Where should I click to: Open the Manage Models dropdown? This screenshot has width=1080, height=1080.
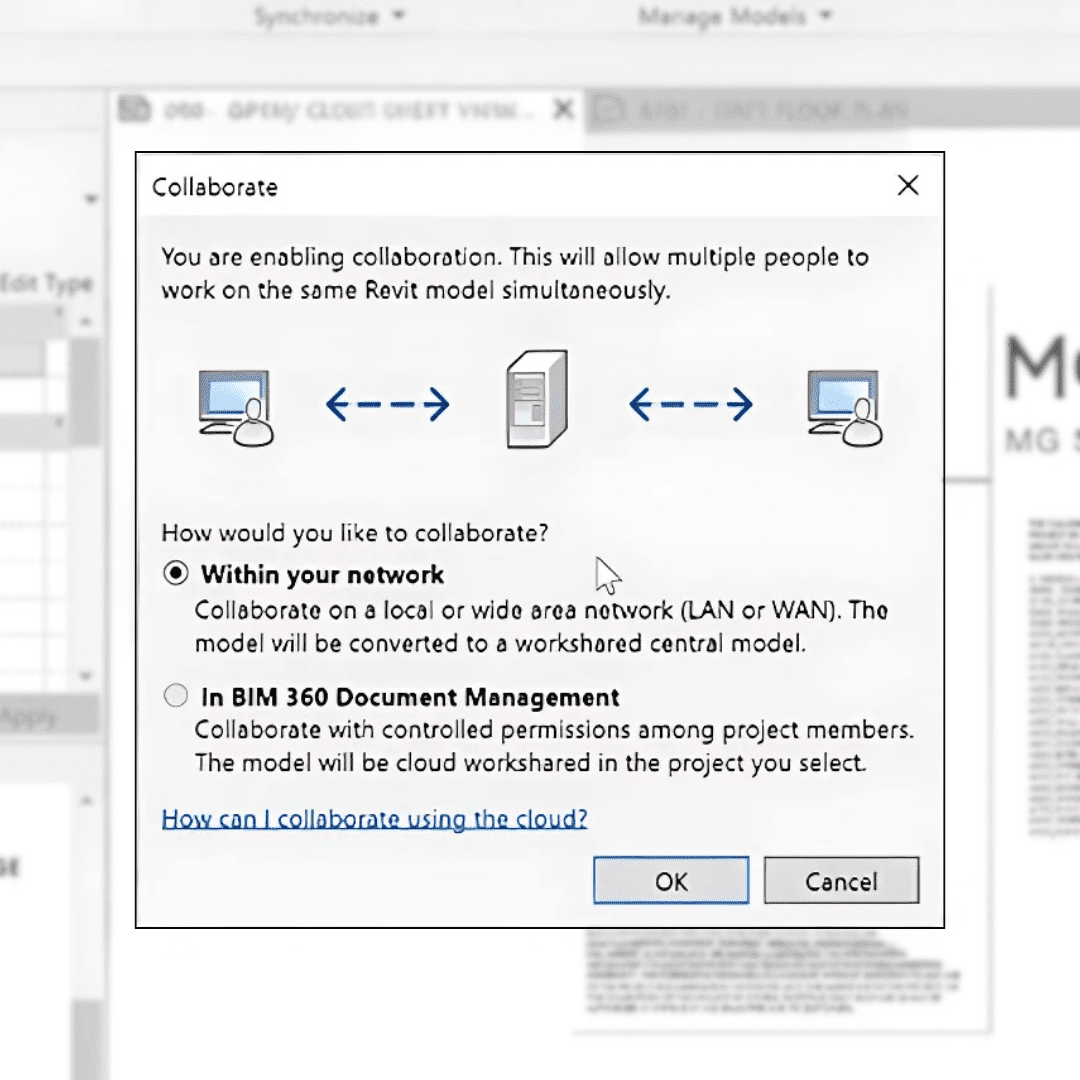(734, 17)
